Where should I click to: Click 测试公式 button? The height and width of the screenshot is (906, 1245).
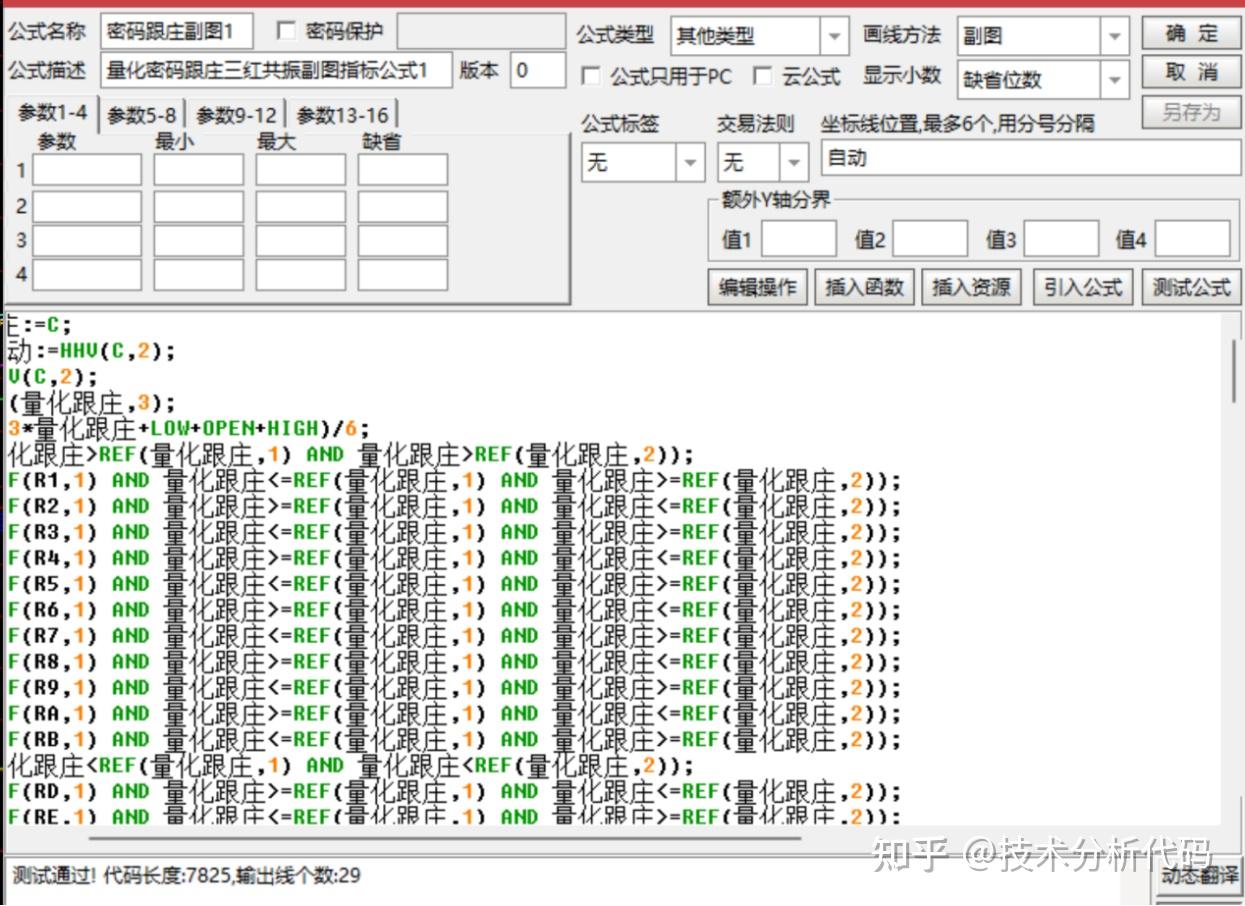1191,287
